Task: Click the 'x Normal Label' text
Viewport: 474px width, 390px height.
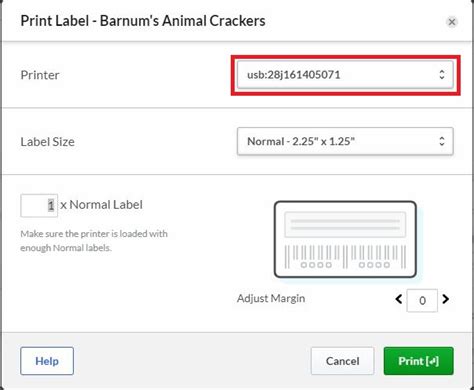Action: (x=101, y=205)
